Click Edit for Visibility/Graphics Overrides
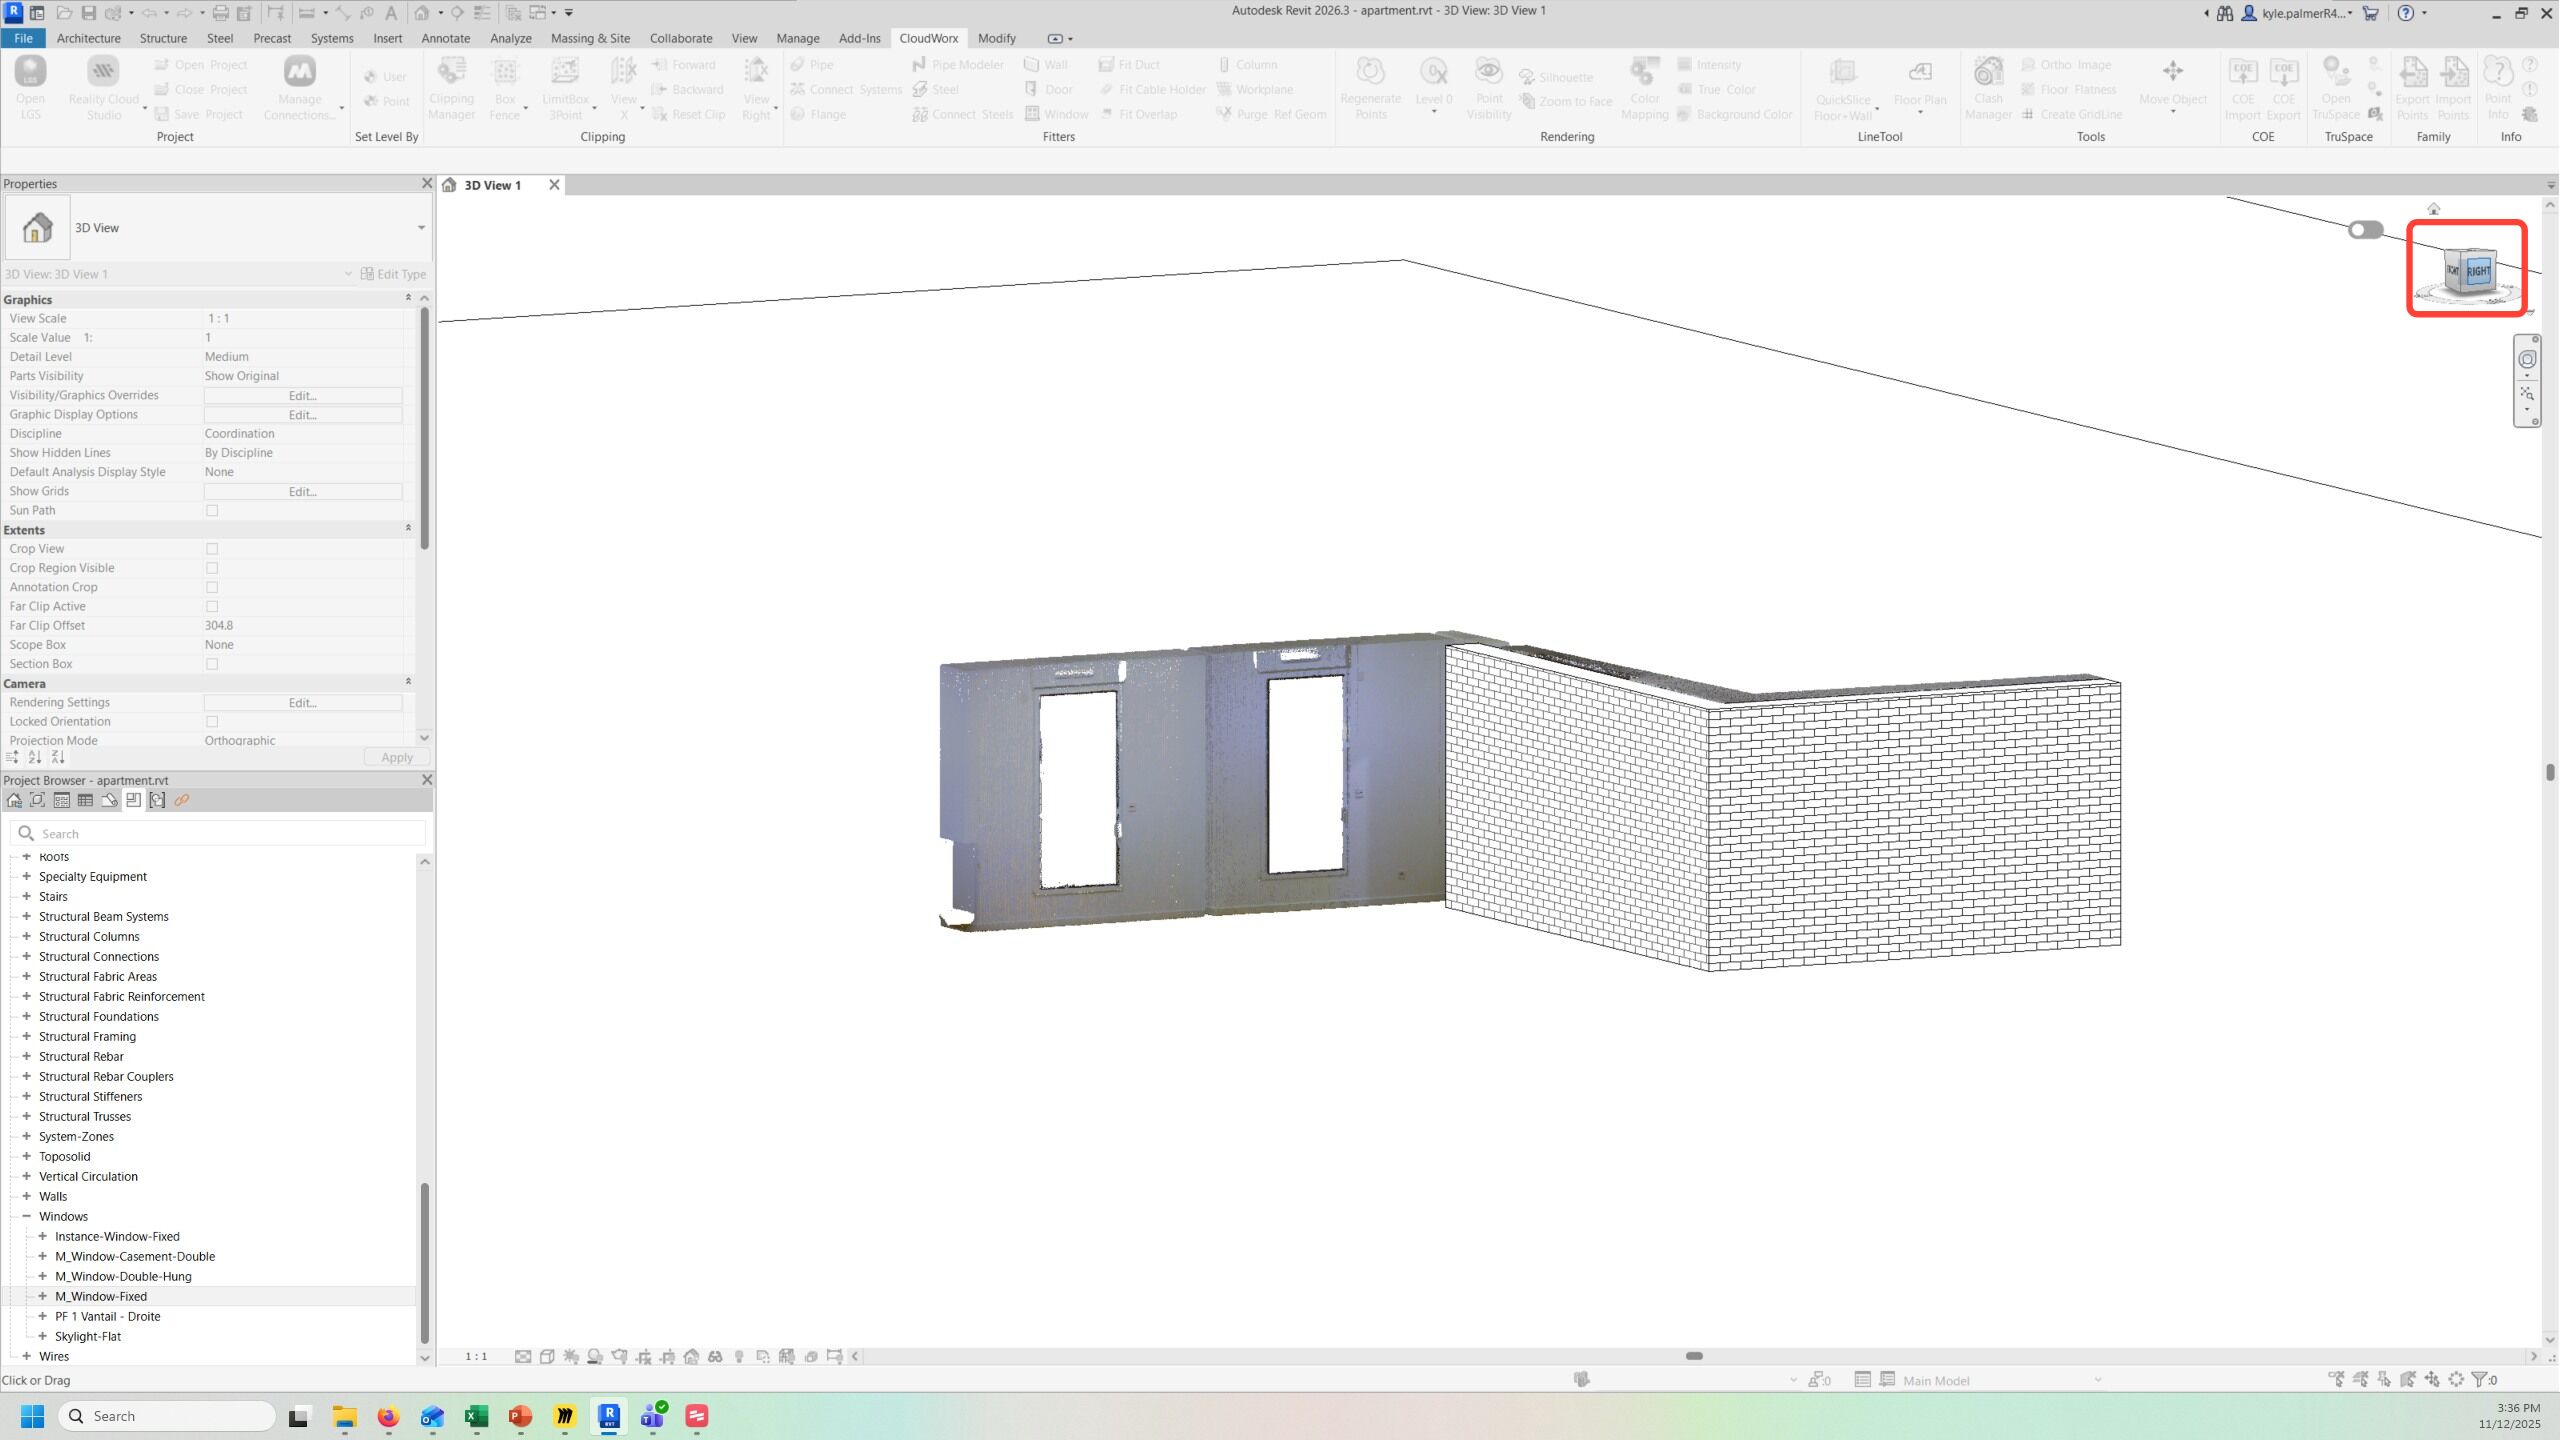This screenshot has width=2560, height=1440. tap(302, 396)
